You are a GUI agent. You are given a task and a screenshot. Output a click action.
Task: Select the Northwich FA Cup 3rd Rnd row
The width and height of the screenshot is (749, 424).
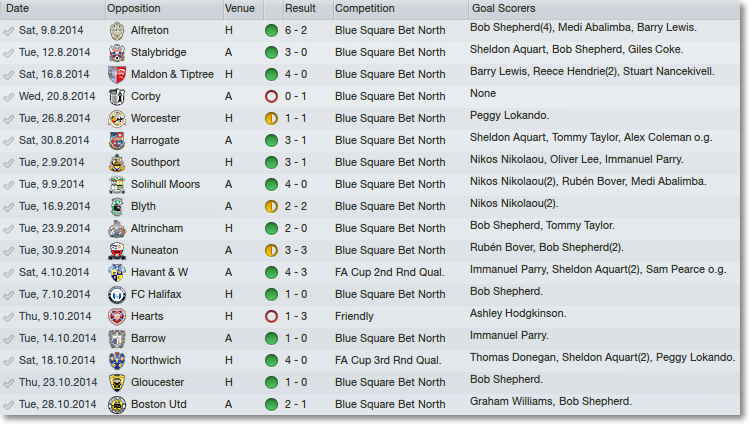370,360
